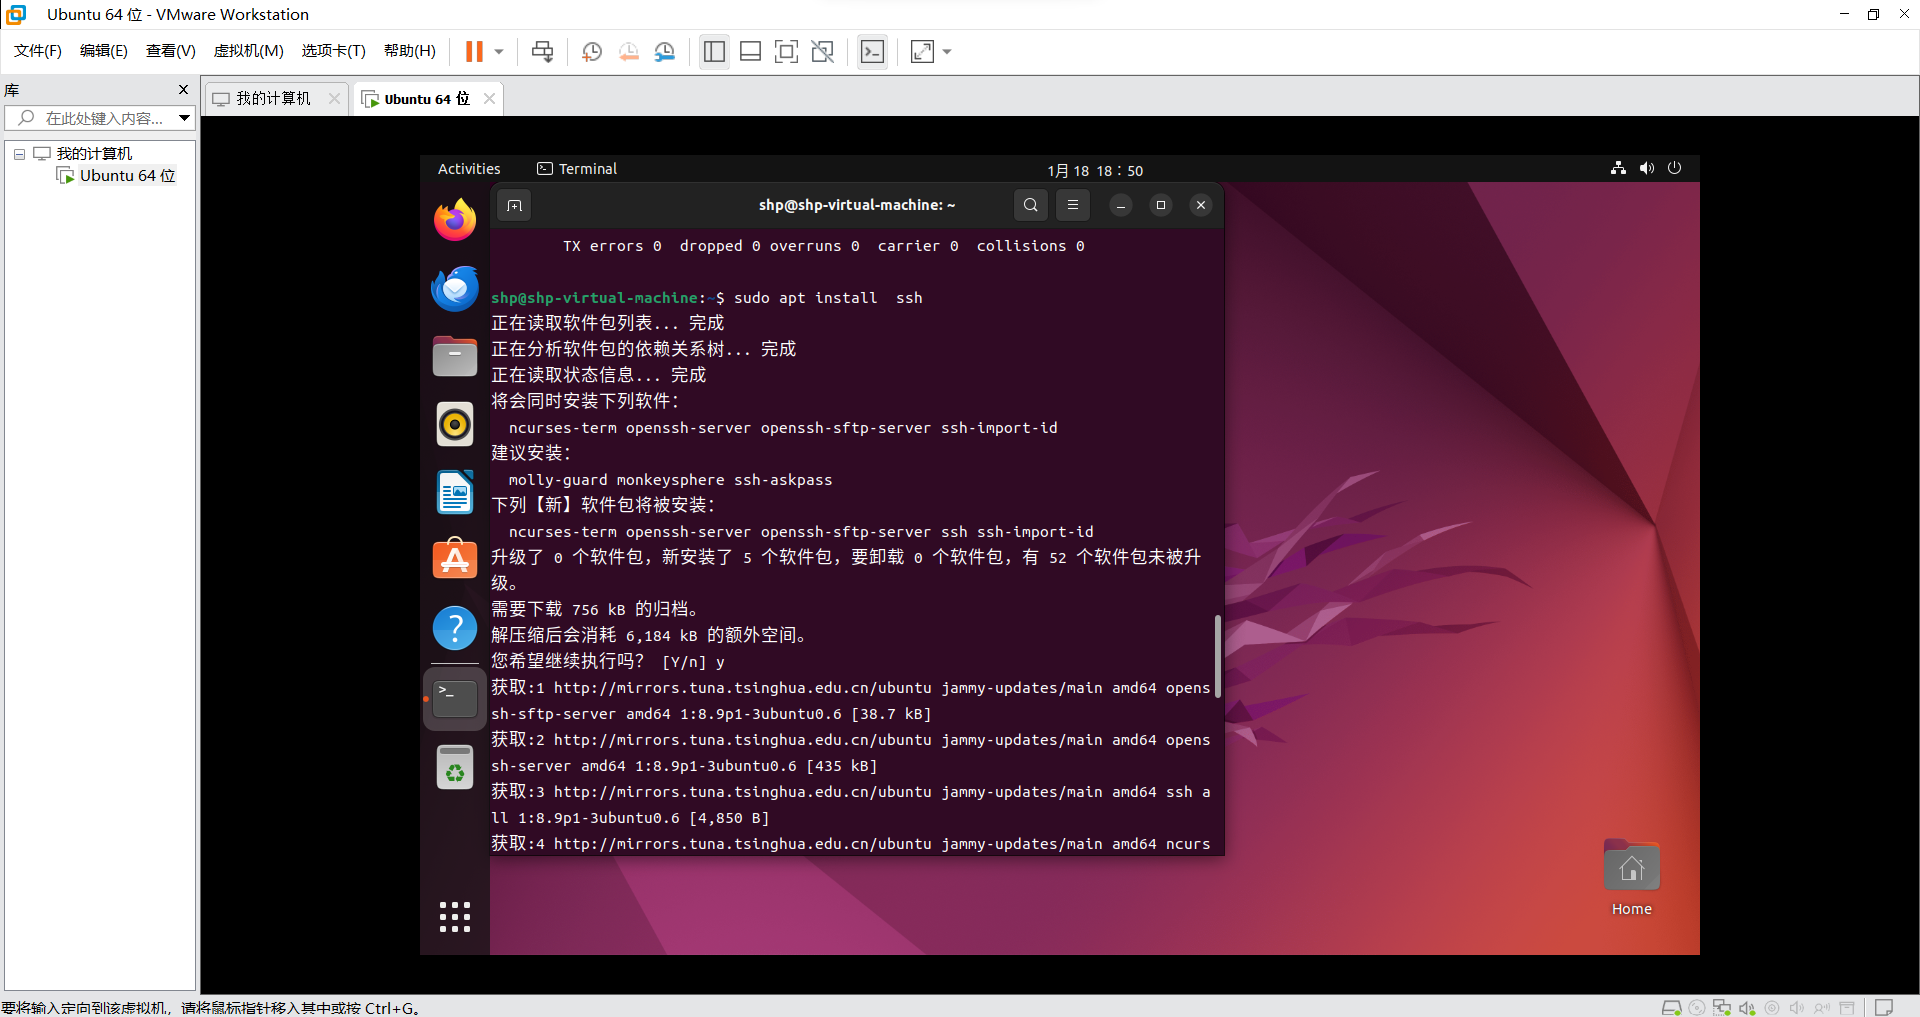This screenshot has width=1920, height=1017.
Task: Open the Trash icon in the dock
Action: 455,767
